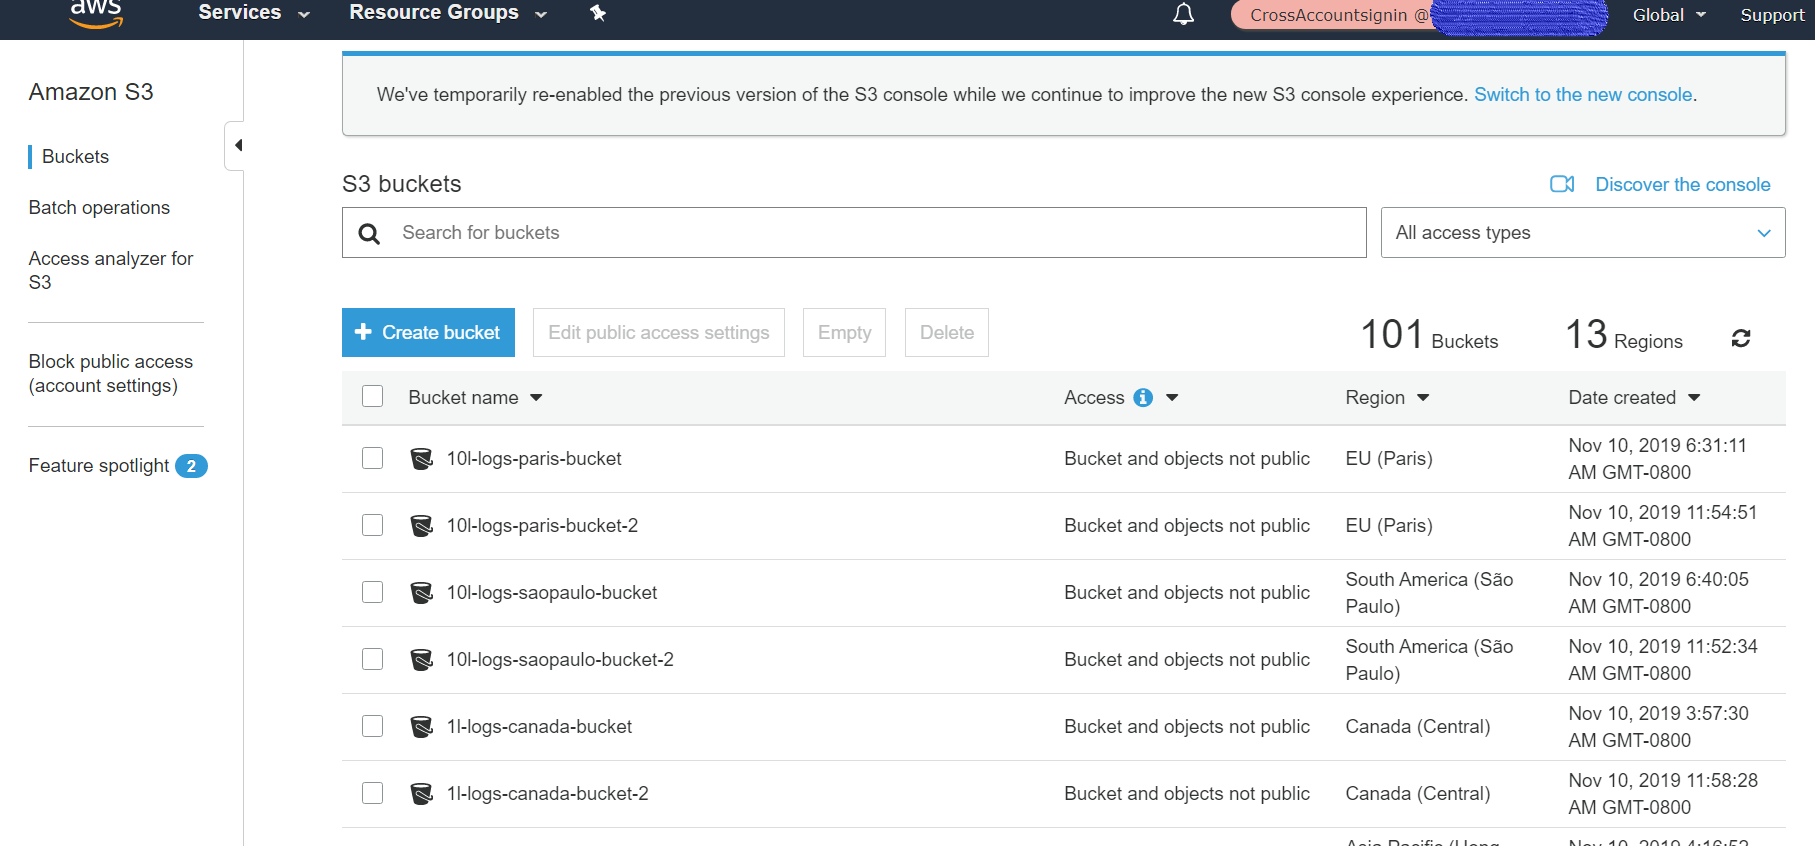The image size is (1815, 846).
Task: Open the Global region selector
Action: click(1668, 15)
